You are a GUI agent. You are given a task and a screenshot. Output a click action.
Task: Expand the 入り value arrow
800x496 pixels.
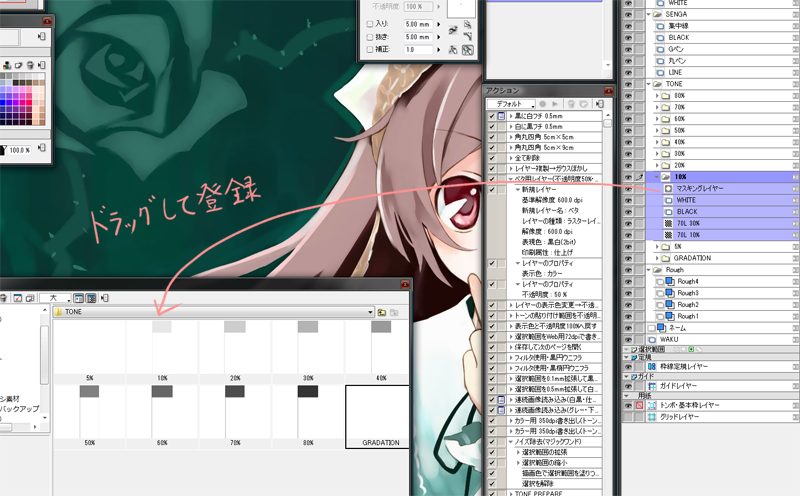[438, 24]
